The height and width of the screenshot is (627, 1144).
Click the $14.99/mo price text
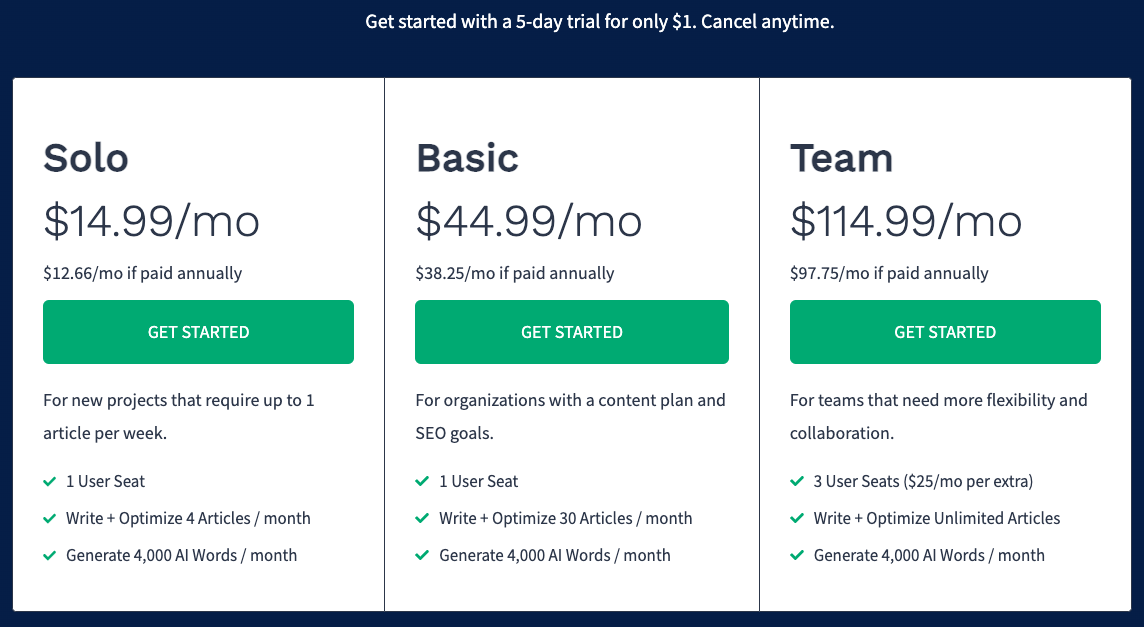coord(152,221)
